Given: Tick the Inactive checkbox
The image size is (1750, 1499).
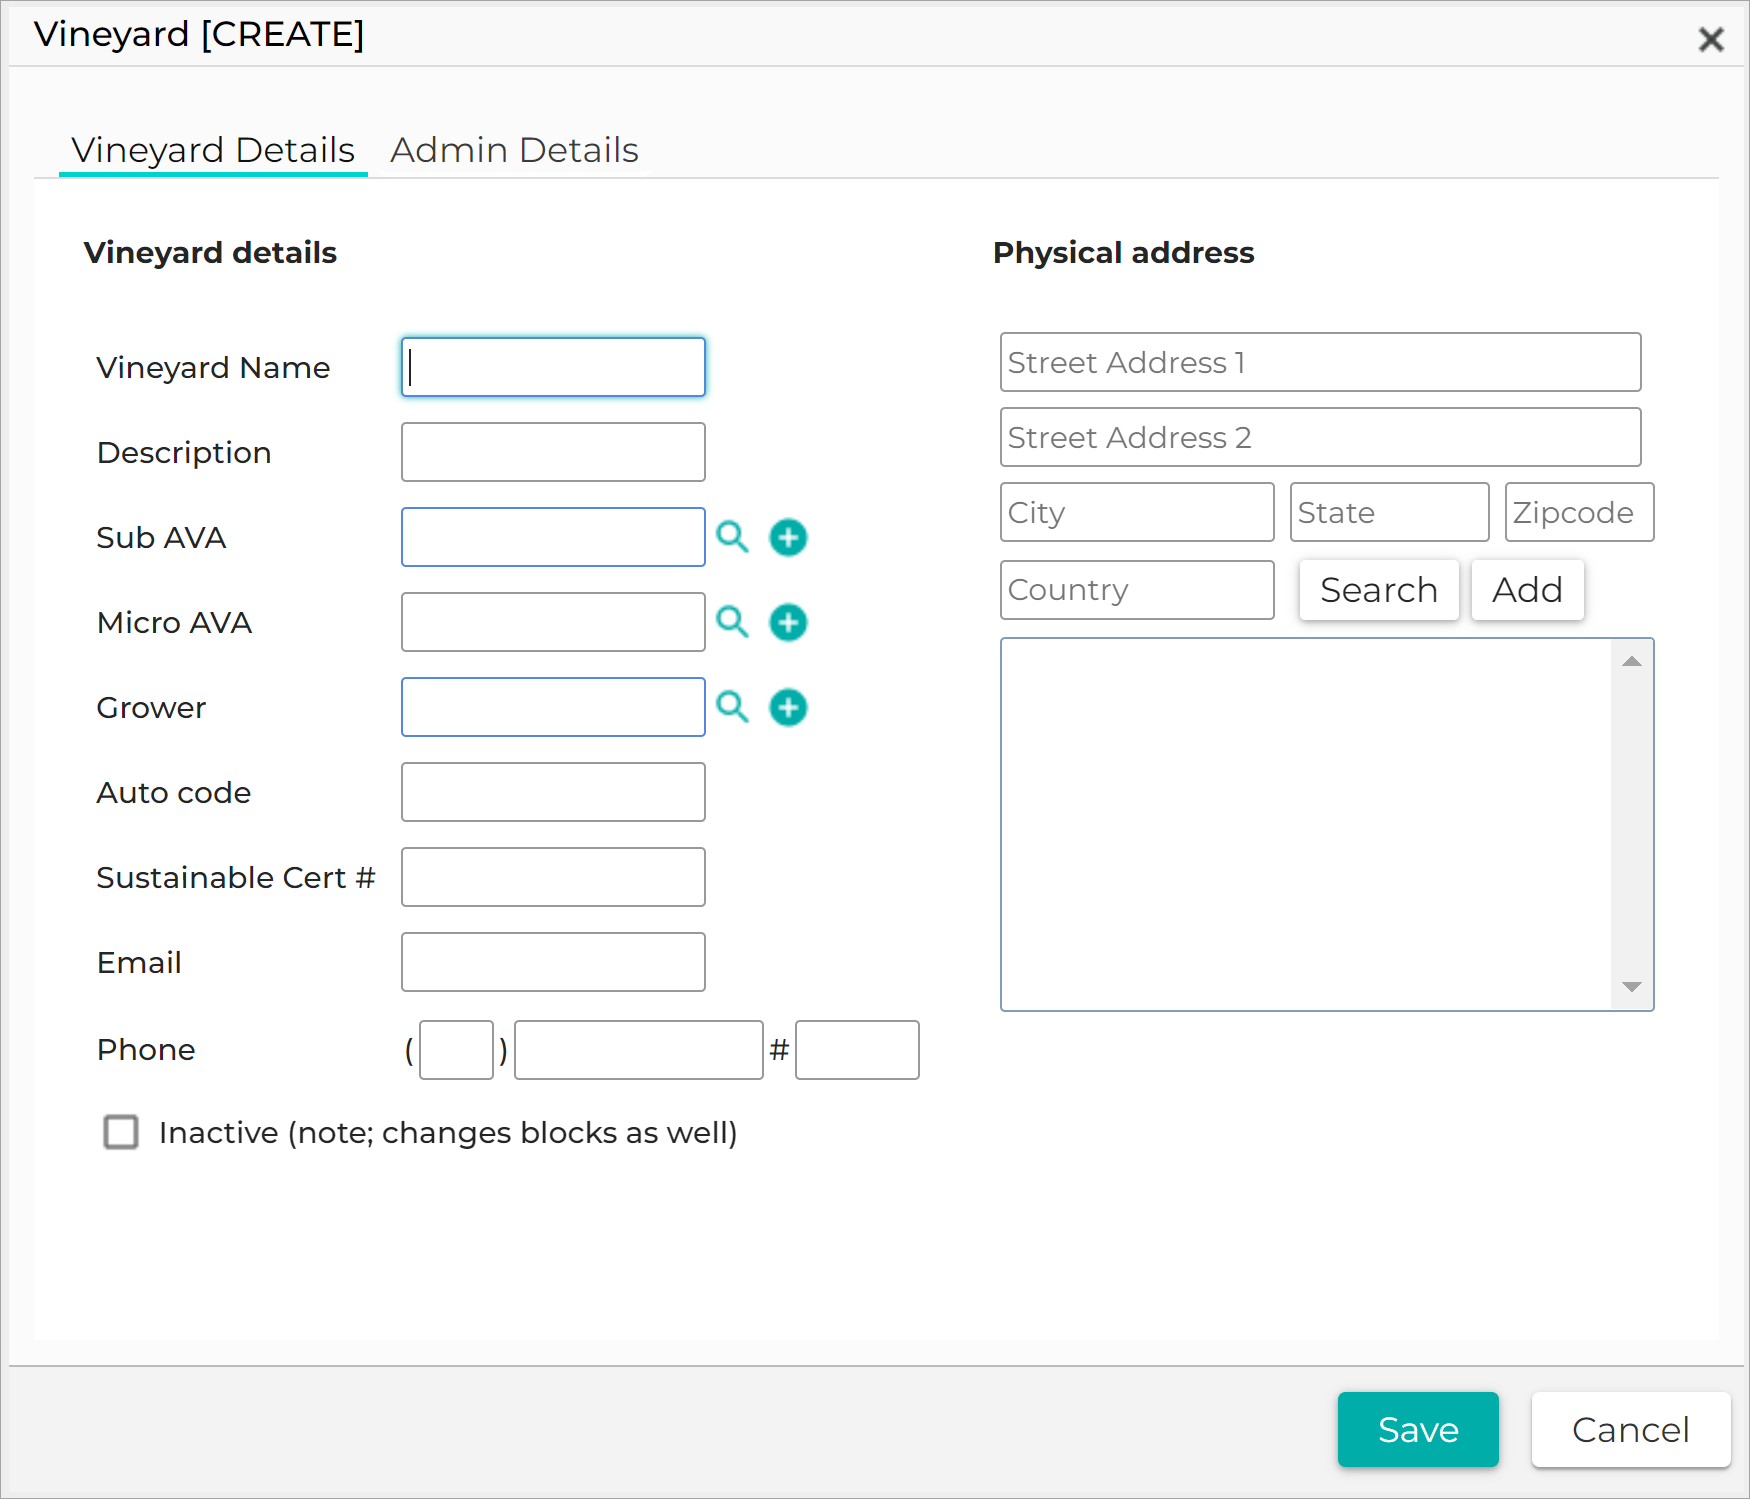Looking at the screenshot, I should click(121, 1132).
